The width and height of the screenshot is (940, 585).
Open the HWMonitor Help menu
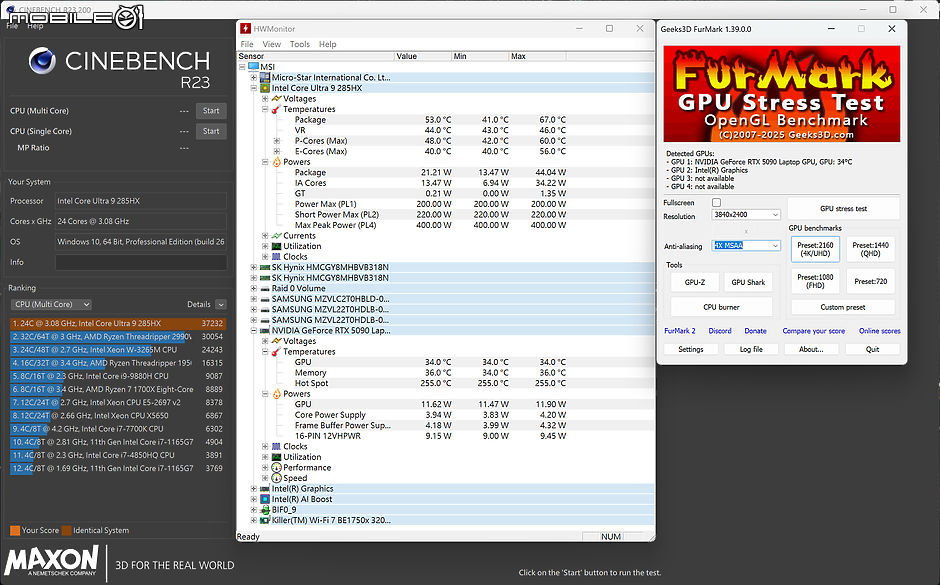[327, 44]
